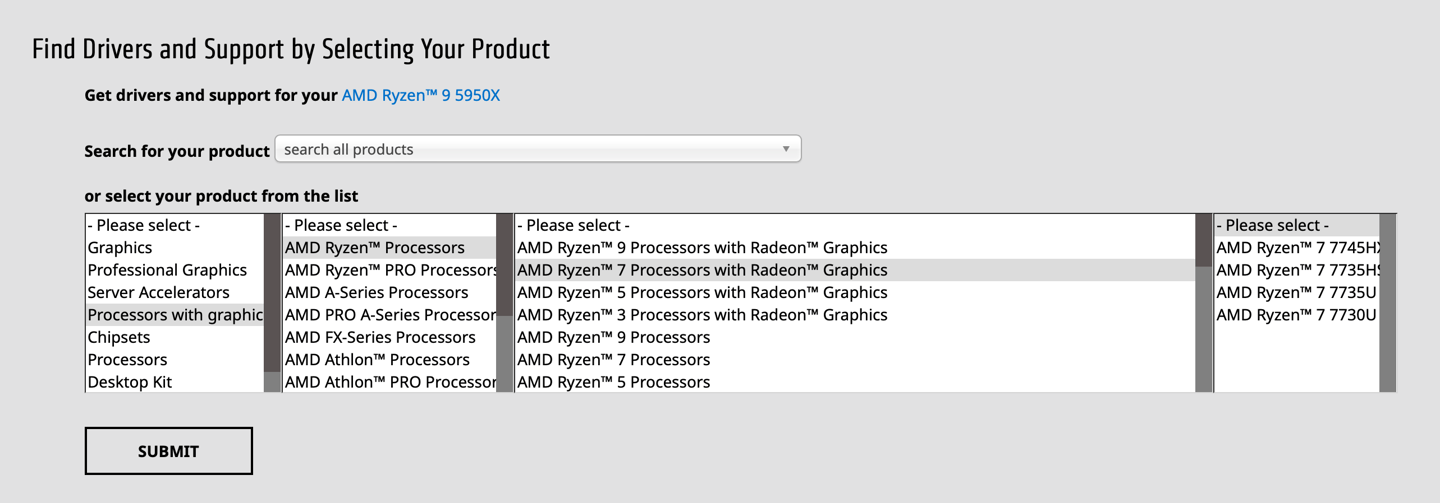Select AMD Ryzen 7 7745HX model

click(x=1297, y=247)
